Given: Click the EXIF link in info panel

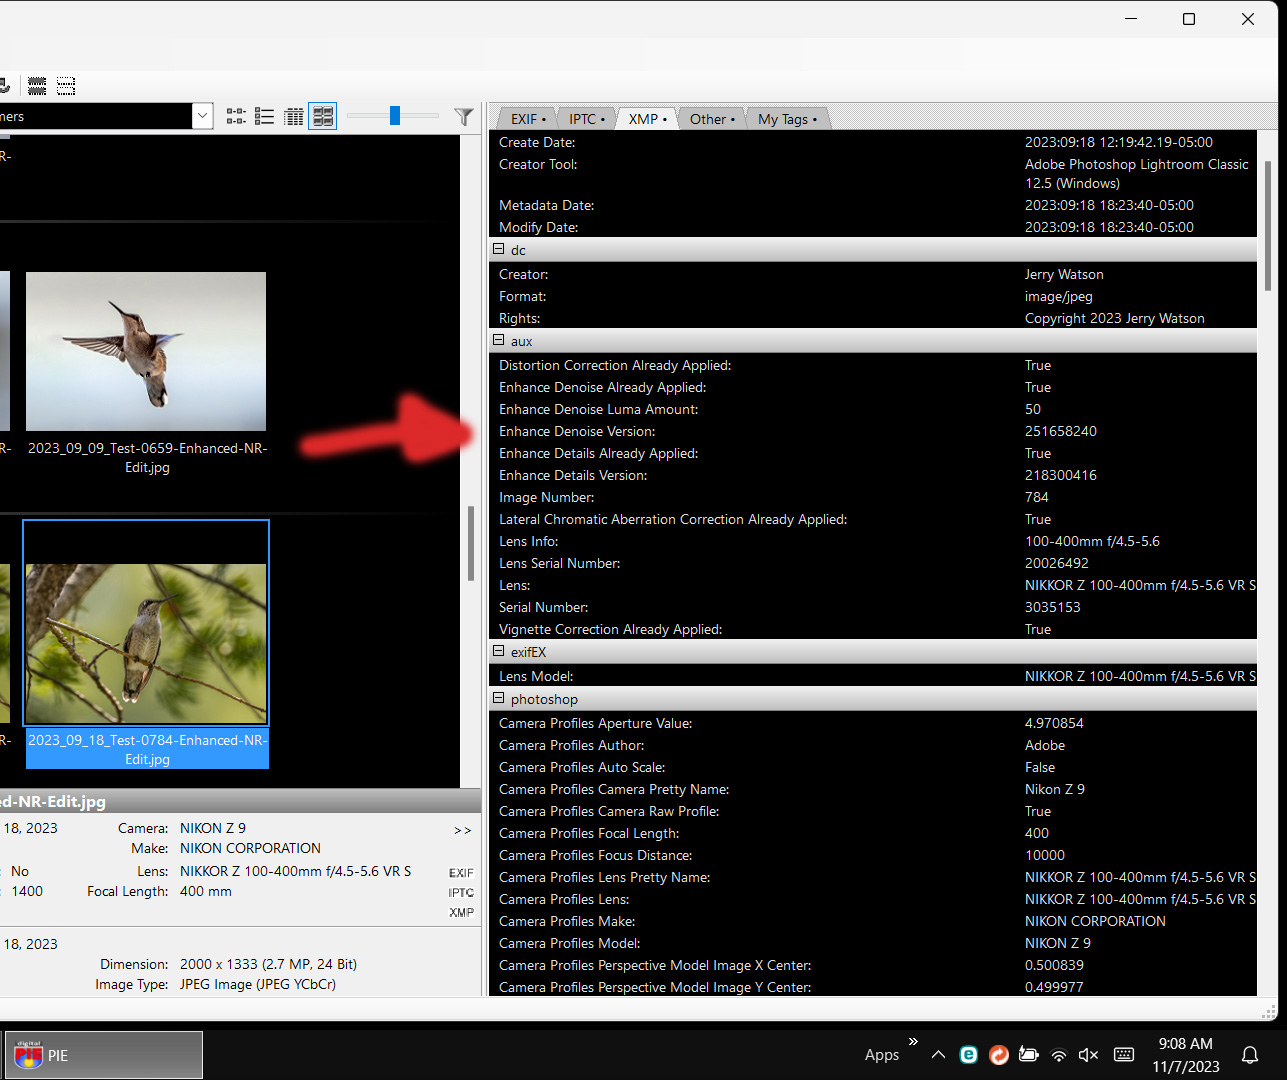Looking at the screenshot, I should point(461,873).
